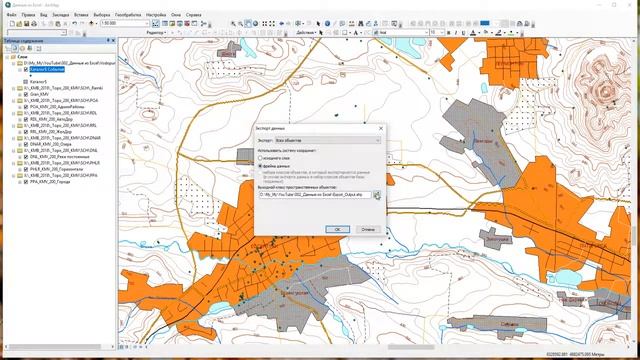Close the Table of Contents panel
This screenshot has height=360, width=640.
tap(113, 41)
